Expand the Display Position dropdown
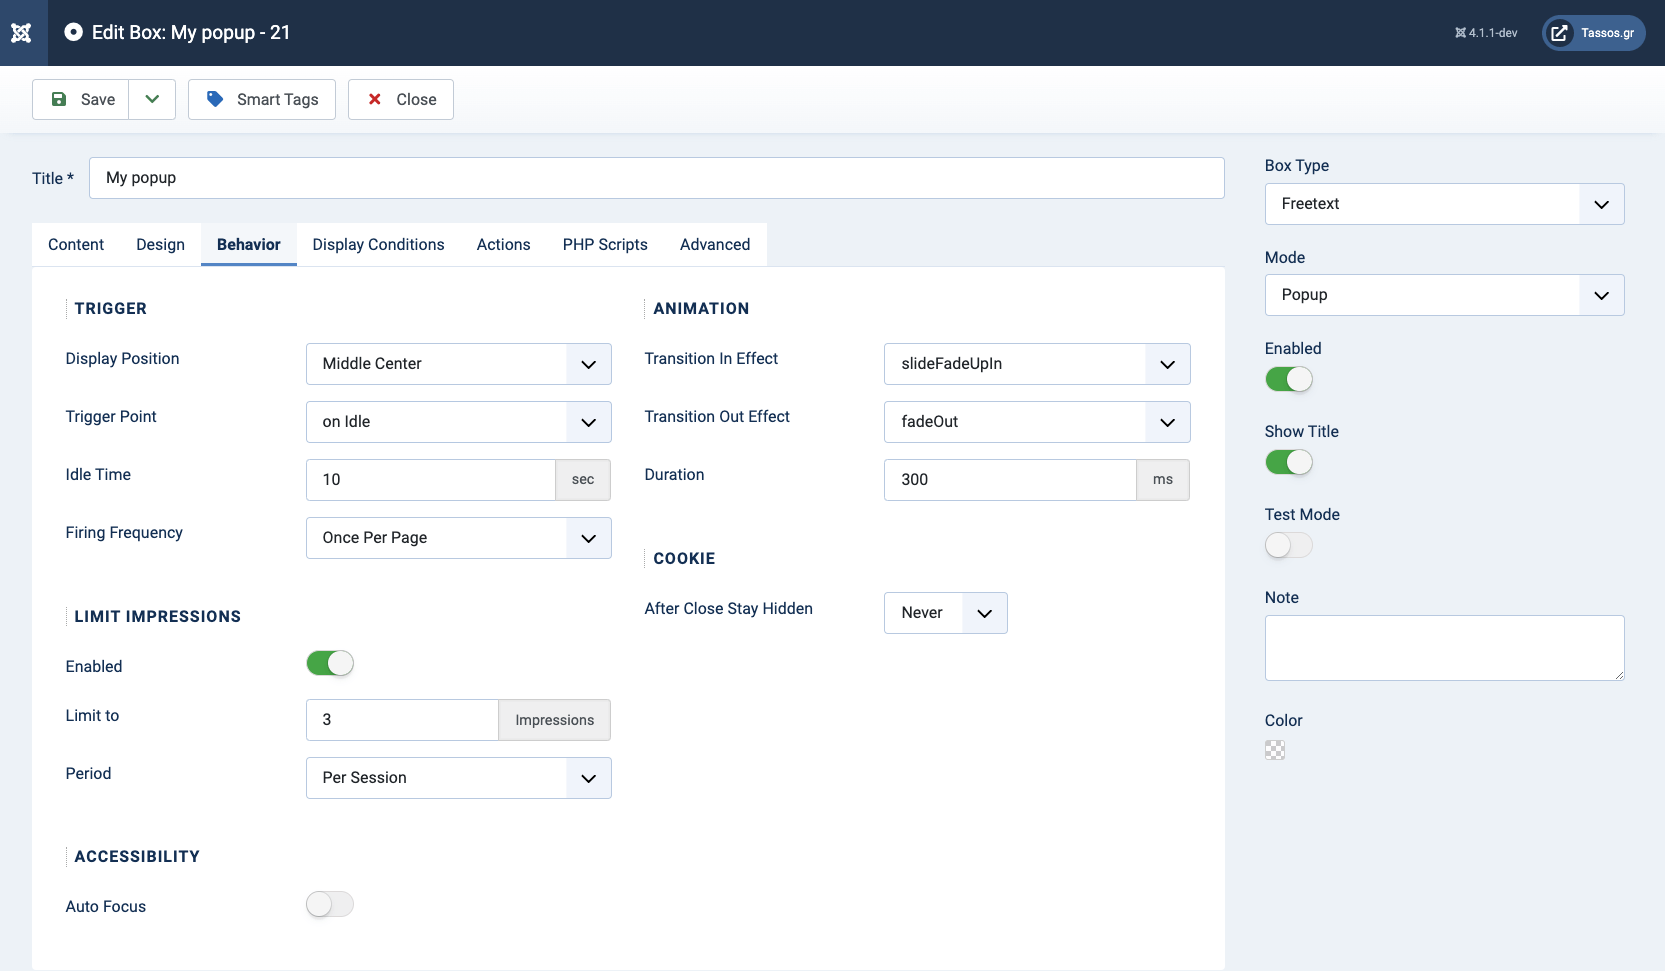This screenshot has height=971, width=1665. 458,364
